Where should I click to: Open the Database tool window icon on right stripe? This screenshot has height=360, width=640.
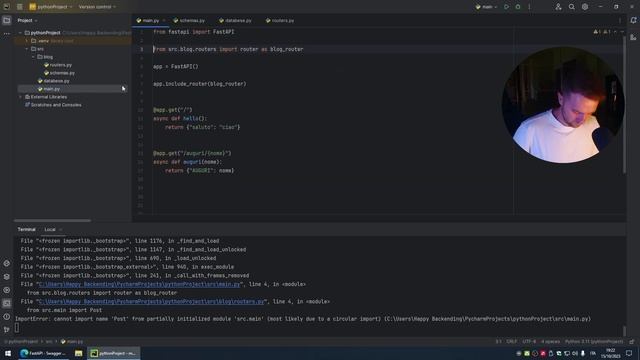click(x=633, y=38)
